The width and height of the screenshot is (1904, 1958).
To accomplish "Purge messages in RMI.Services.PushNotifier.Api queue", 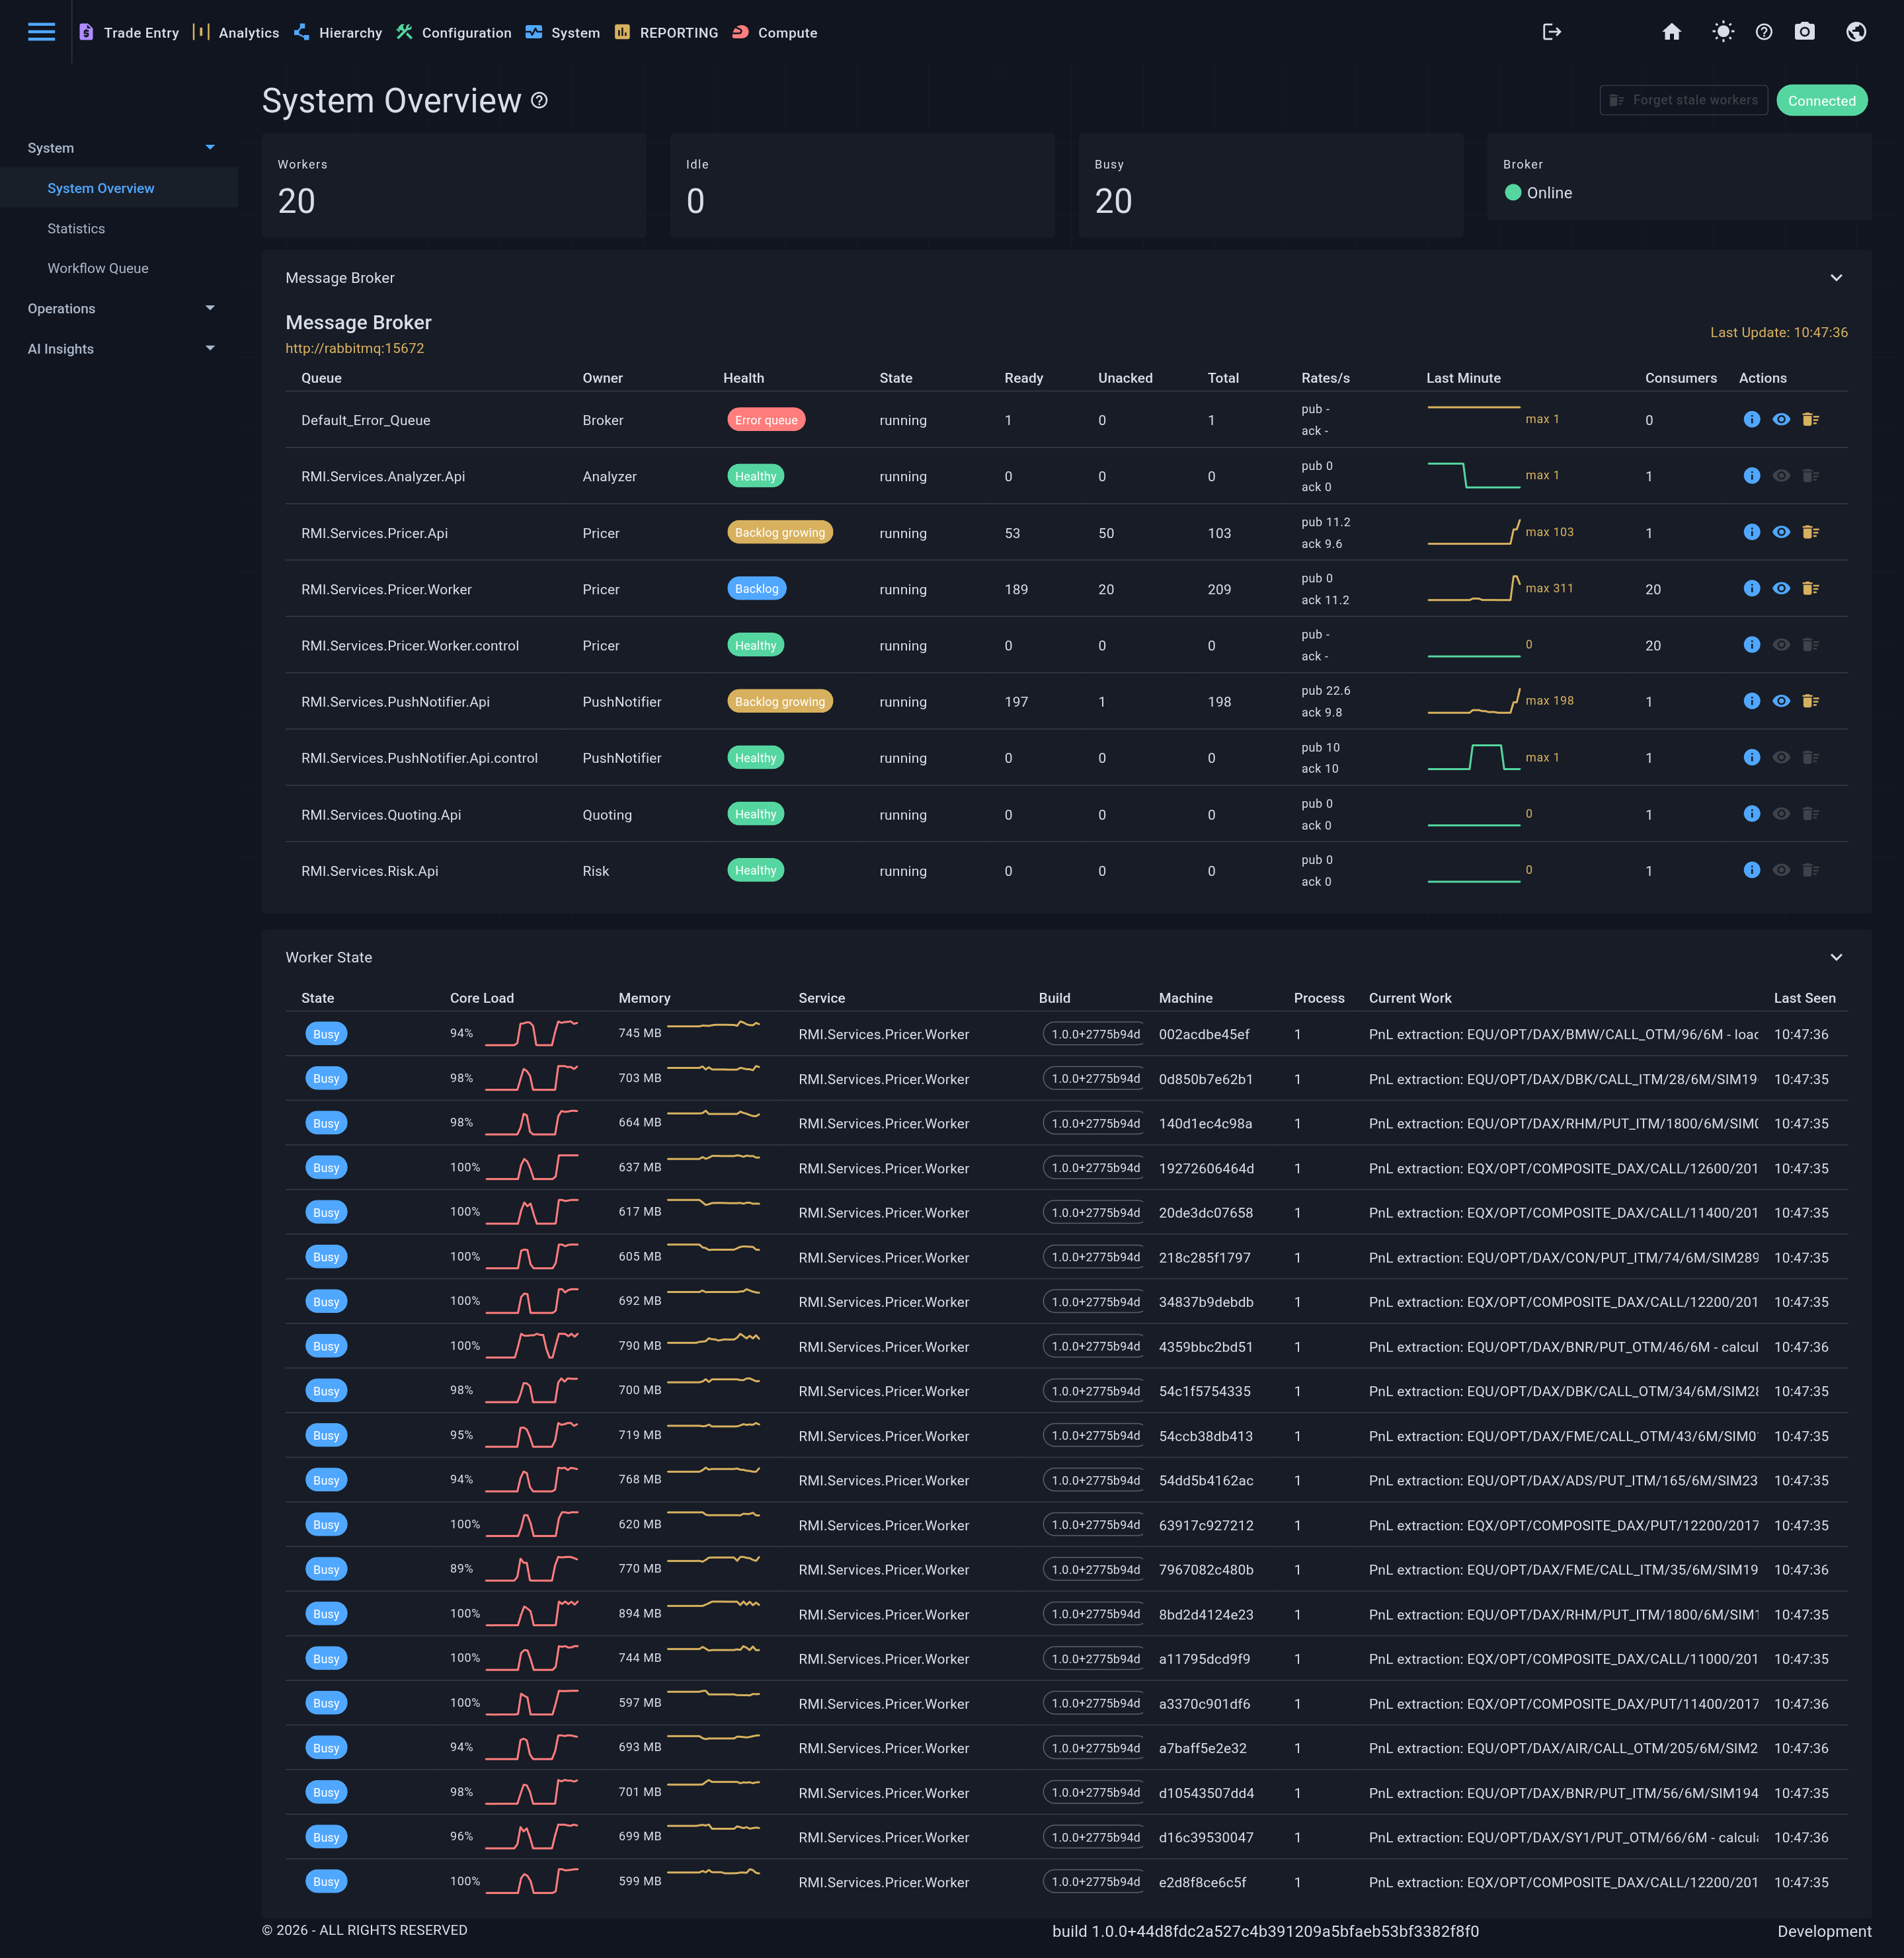I will 1810,701.
